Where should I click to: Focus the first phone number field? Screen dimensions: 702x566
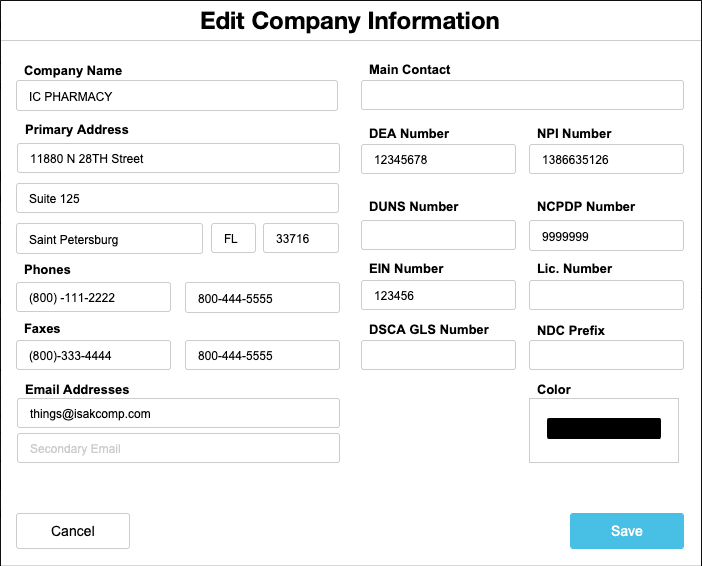pos(94,298)
